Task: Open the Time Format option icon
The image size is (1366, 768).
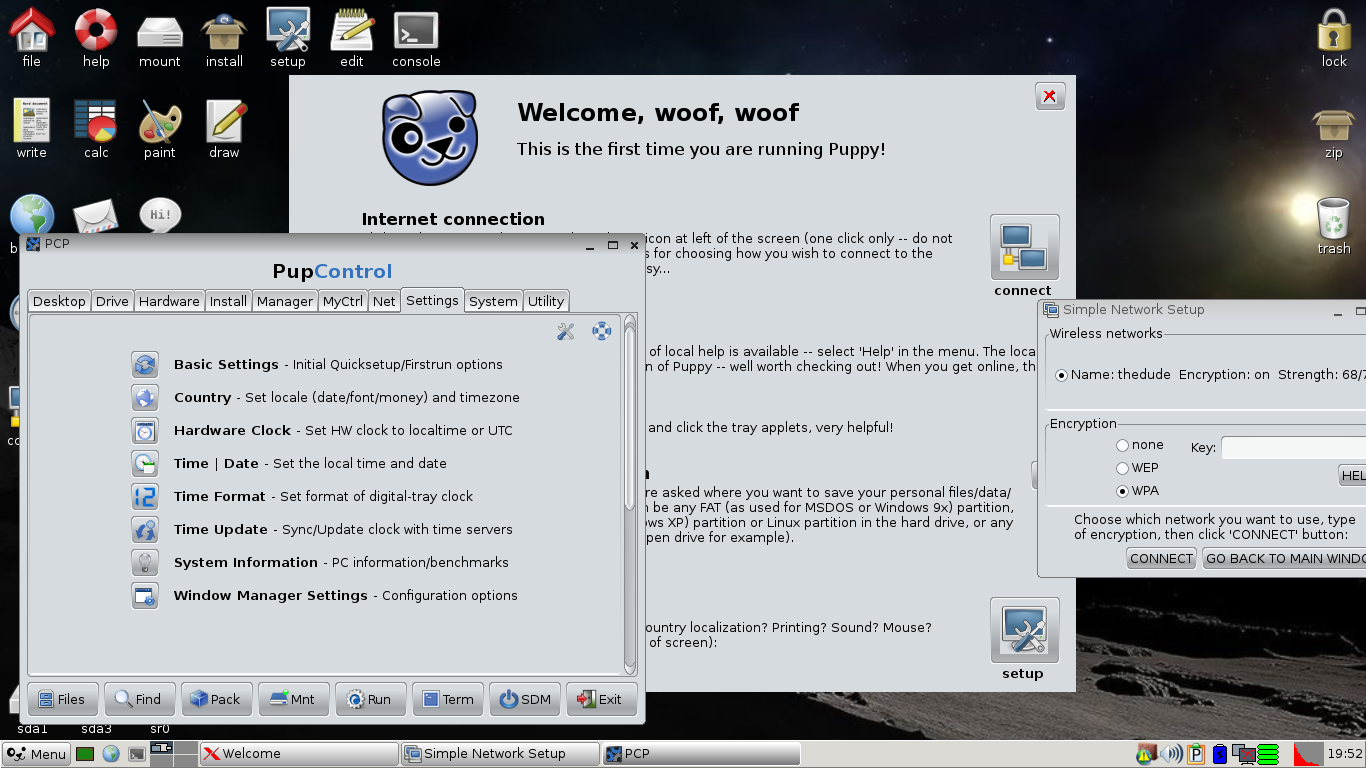Action: click(145, 497)
